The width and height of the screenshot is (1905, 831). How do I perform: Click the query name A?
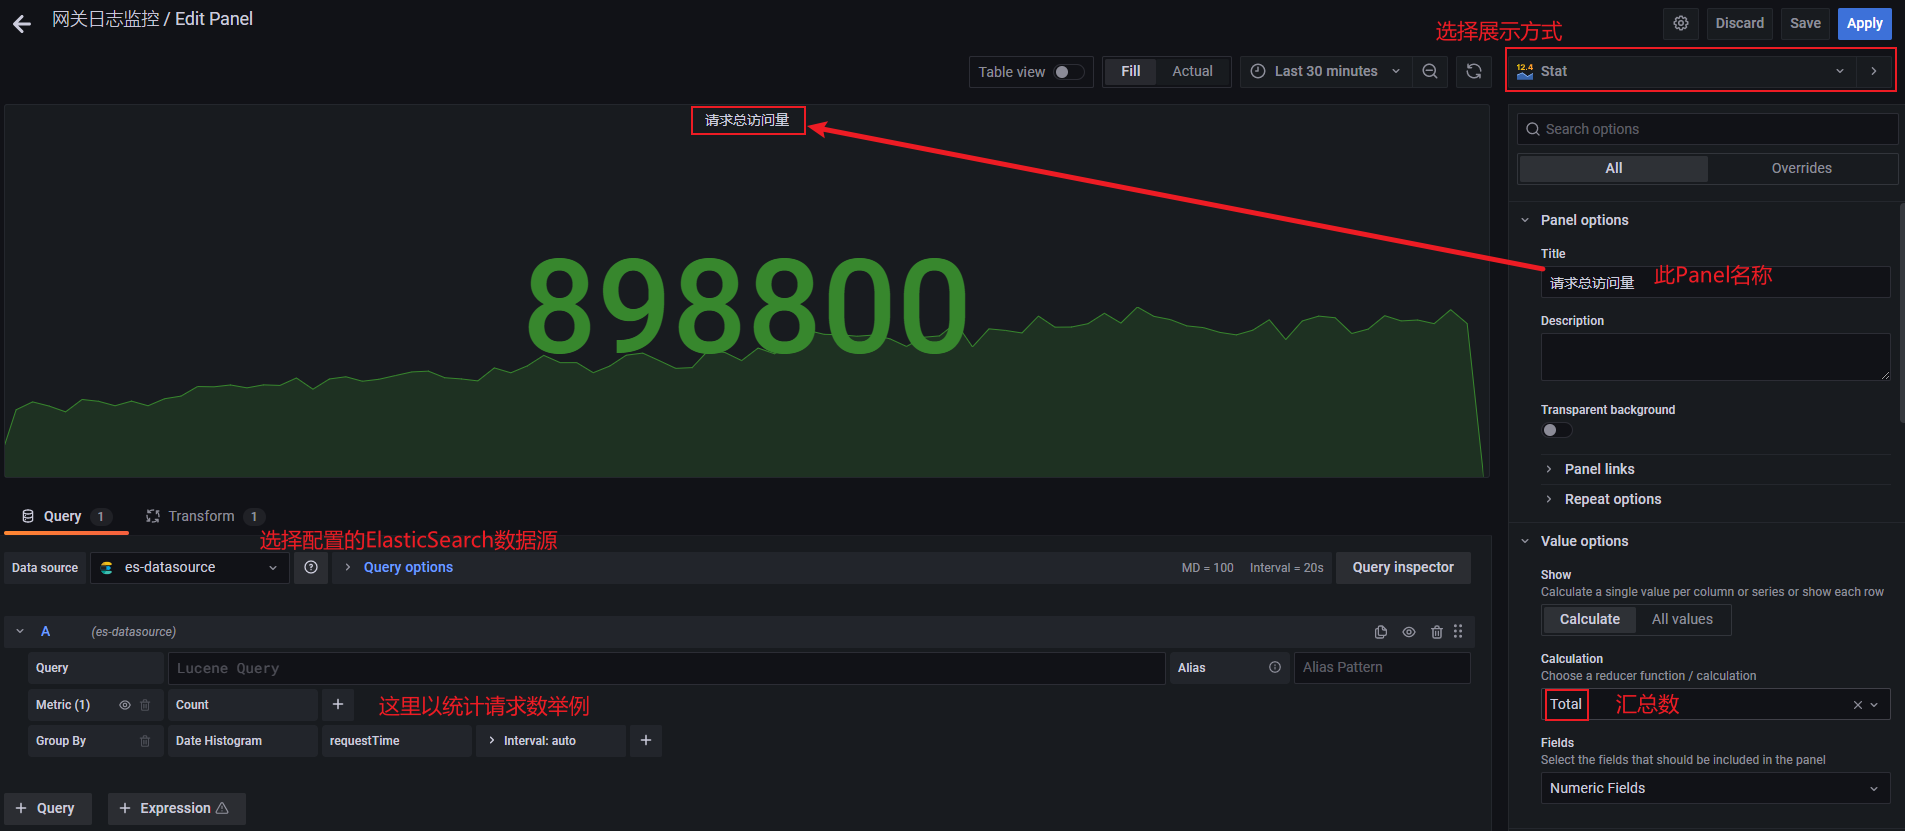pyautogui.click(x=45, y=632)
